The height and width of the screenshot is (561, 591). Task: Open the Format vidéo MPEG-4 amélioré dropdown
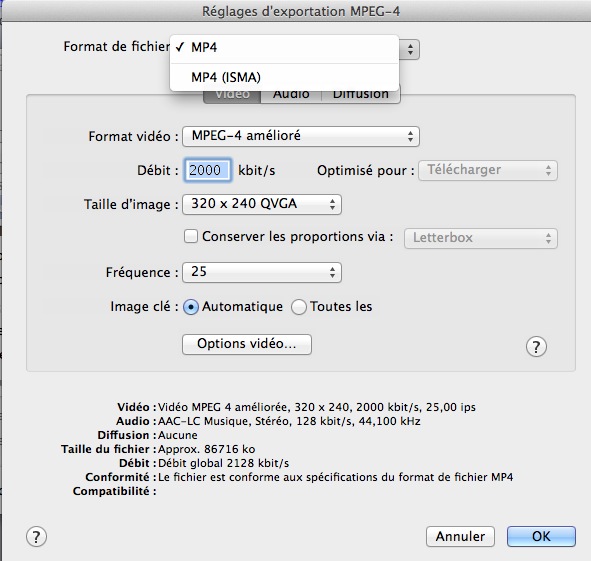pos(301,136)
